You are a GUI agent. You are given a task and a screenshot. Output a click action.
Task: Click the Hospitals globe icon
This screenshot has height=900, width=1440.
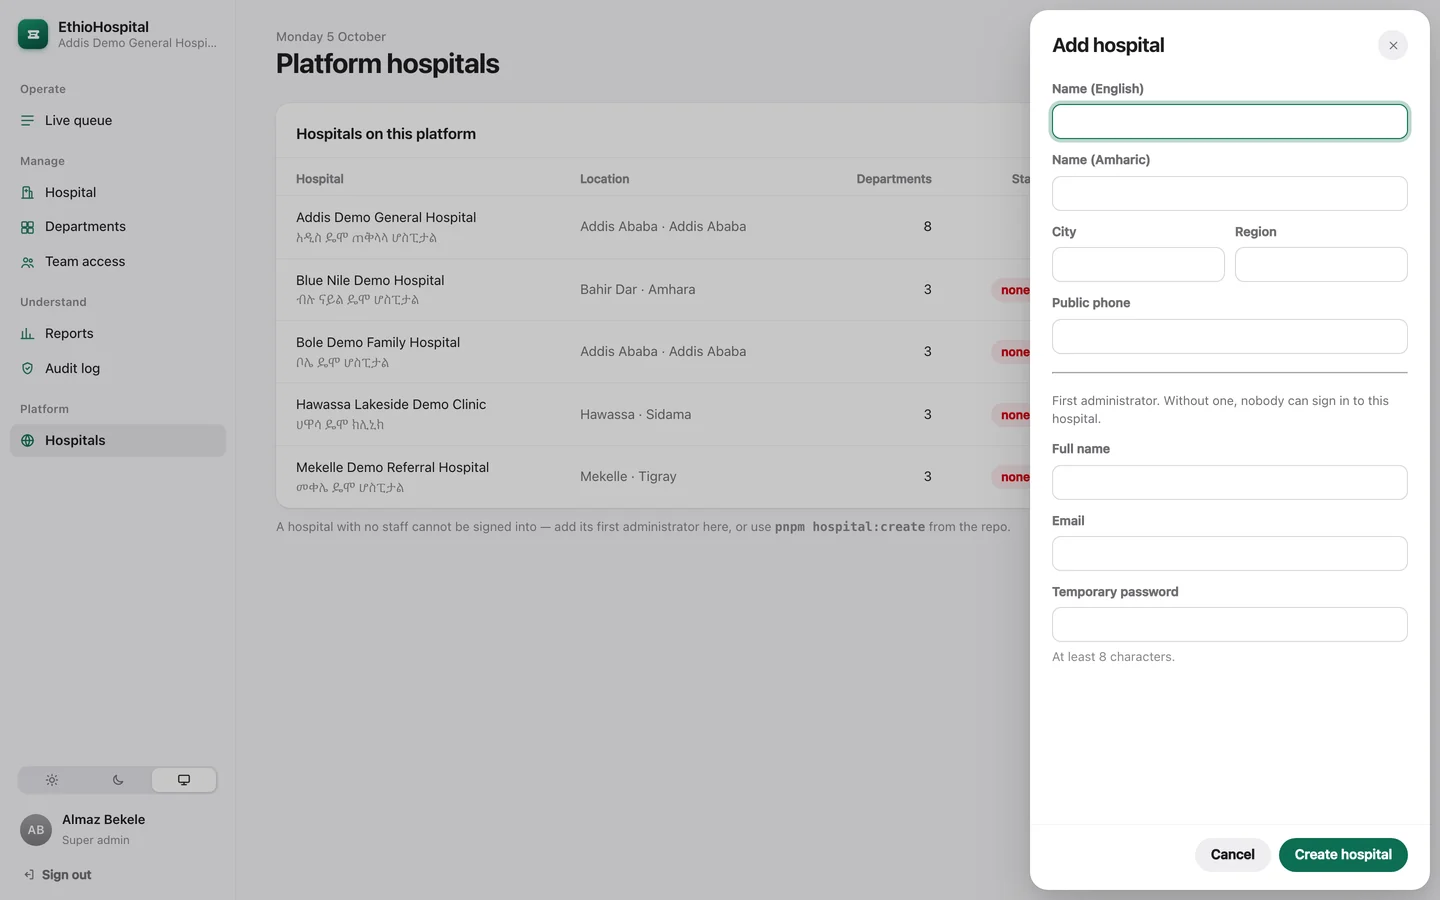click(28, 441)
